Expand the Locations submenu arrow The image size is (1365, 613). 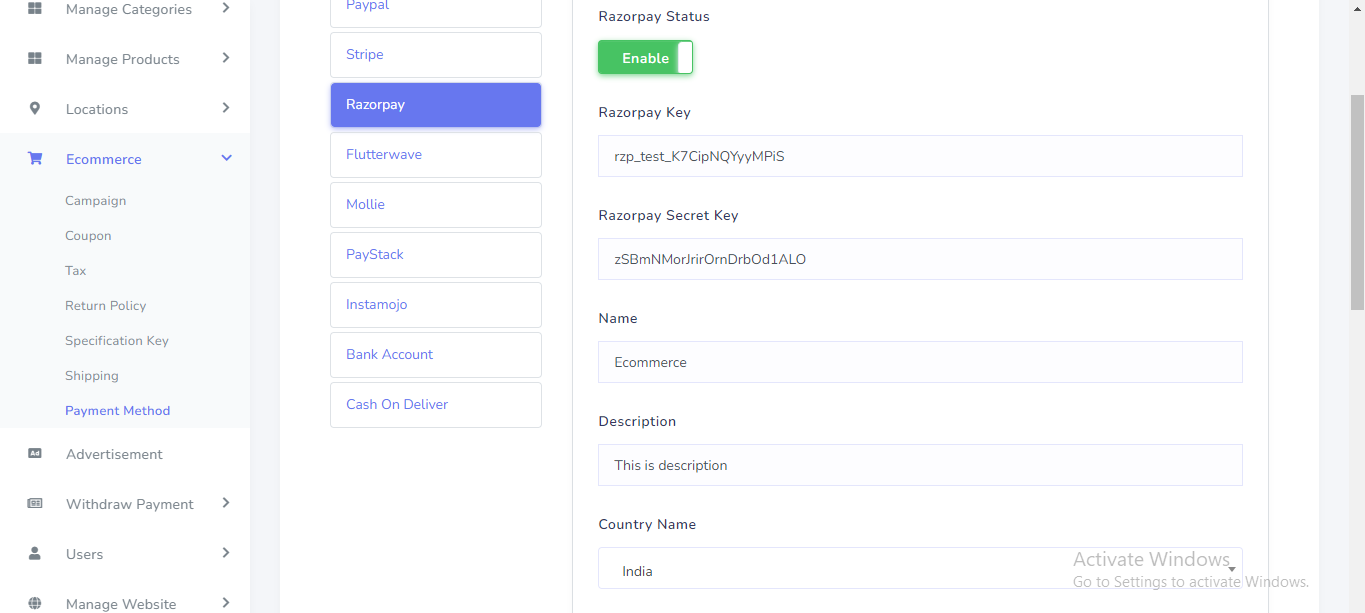coord(226,108)
